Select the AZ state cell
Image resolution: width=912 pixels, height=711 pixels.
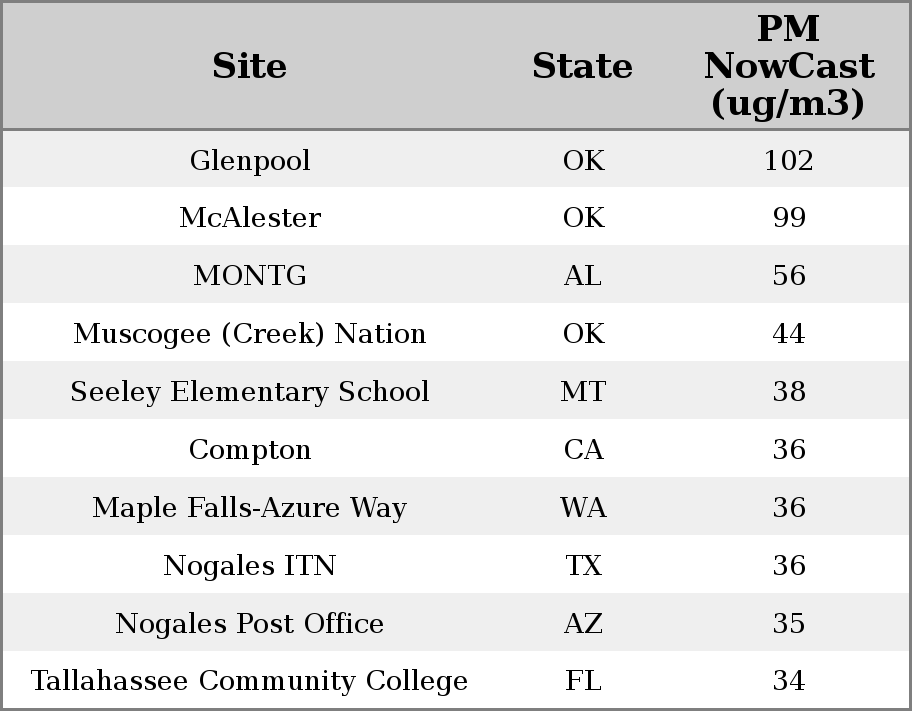582,624
